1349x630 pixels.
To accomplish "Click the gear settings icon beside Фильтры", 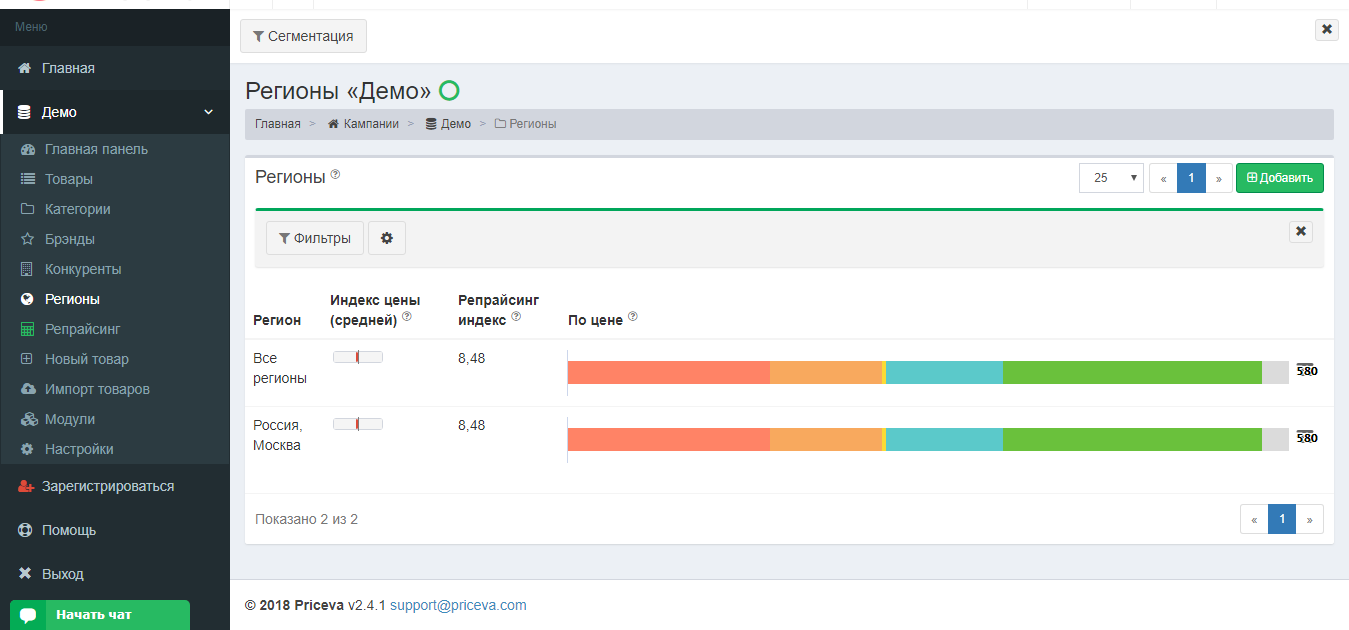I will pyautogui.click(x=387, y=238).
